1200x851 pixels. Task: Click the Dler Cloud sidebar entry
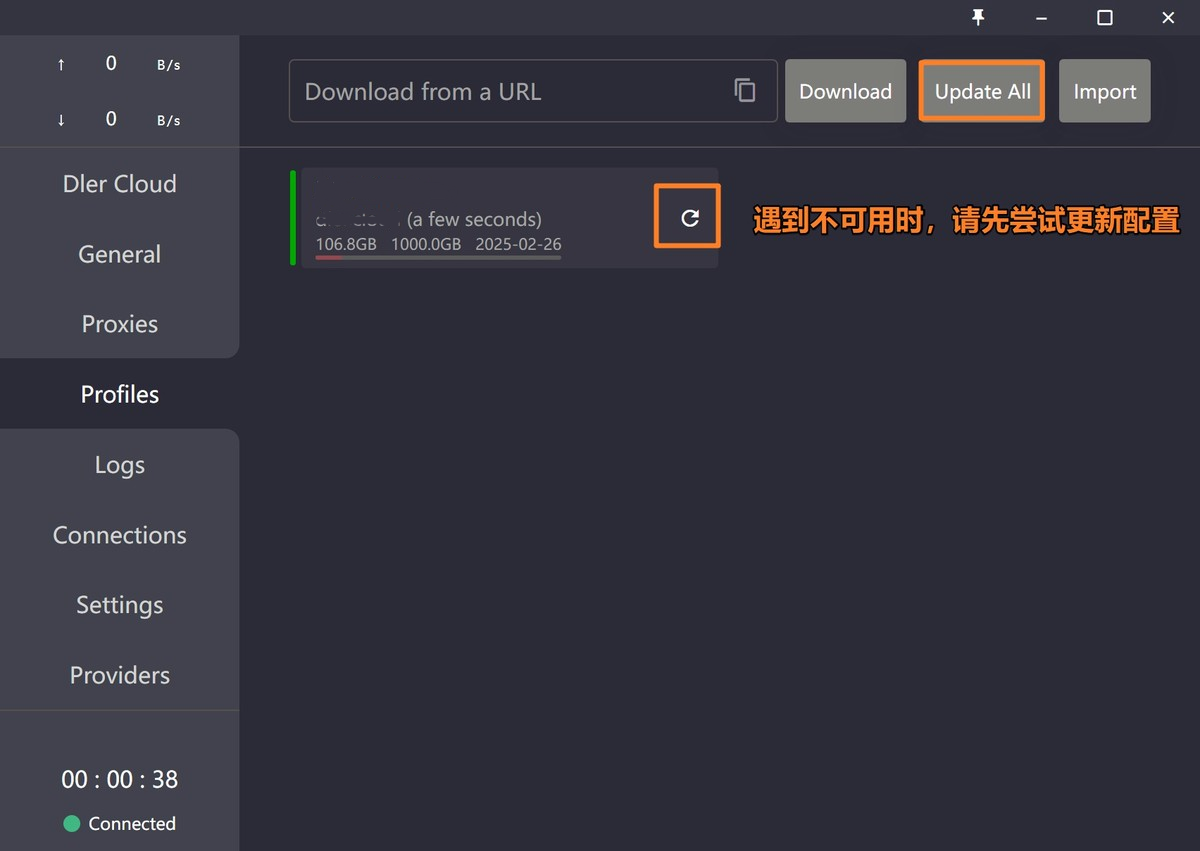tap(119, 184)
